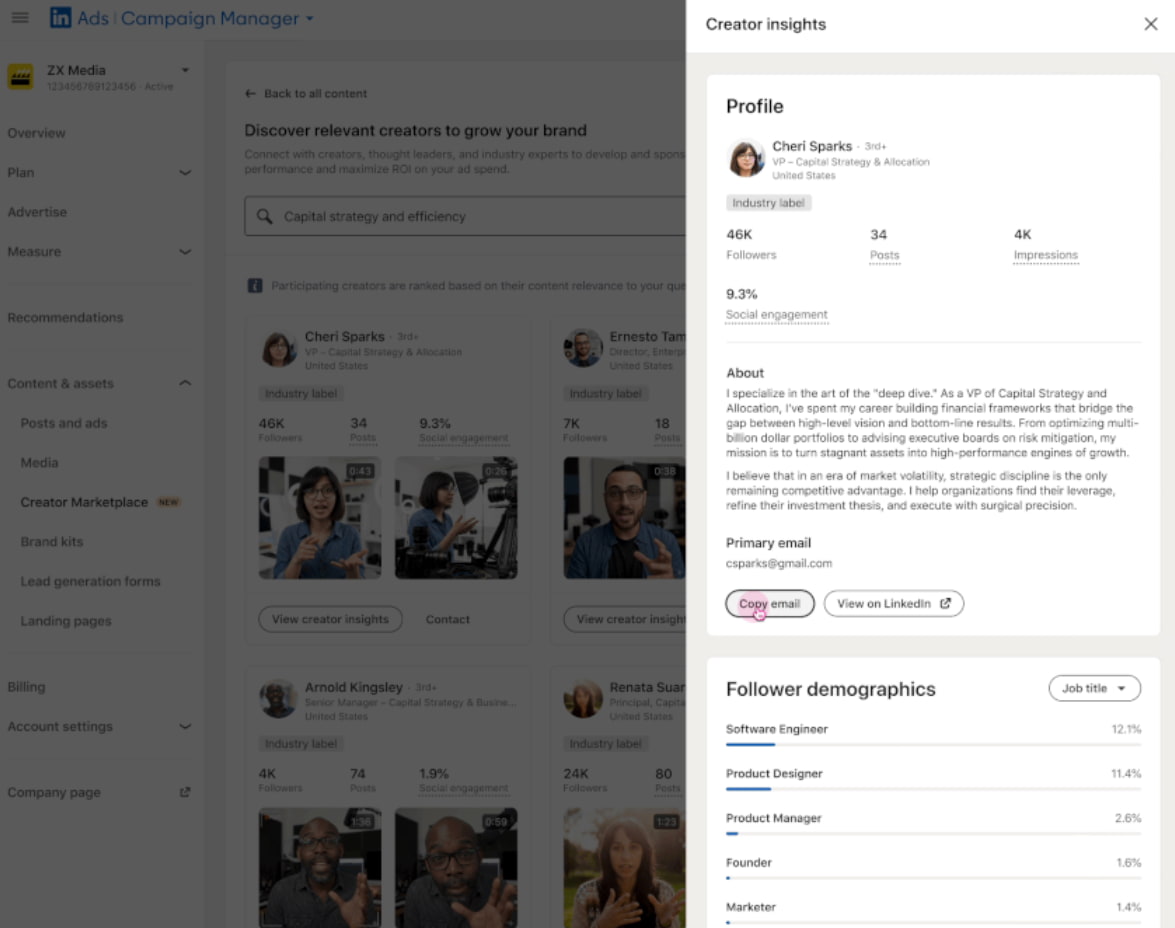Open Landing pages
The image size is (1175, 928).
[x=66, y=621]
